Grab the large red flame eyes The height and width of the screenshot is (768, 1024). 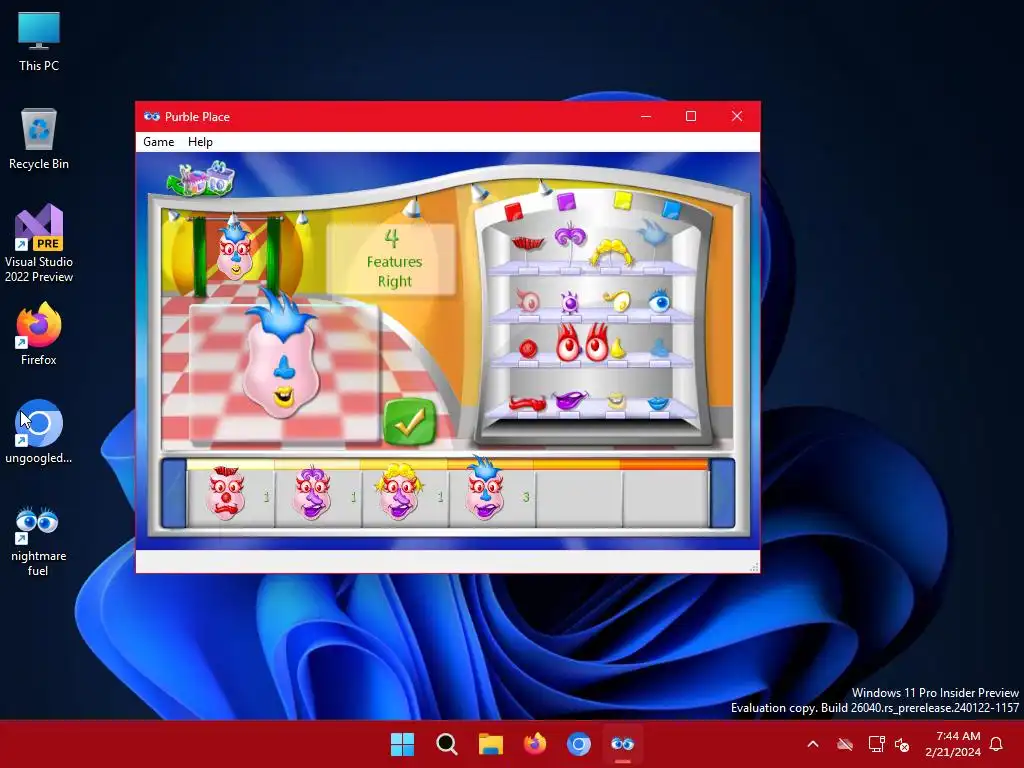tap(582, 342)
